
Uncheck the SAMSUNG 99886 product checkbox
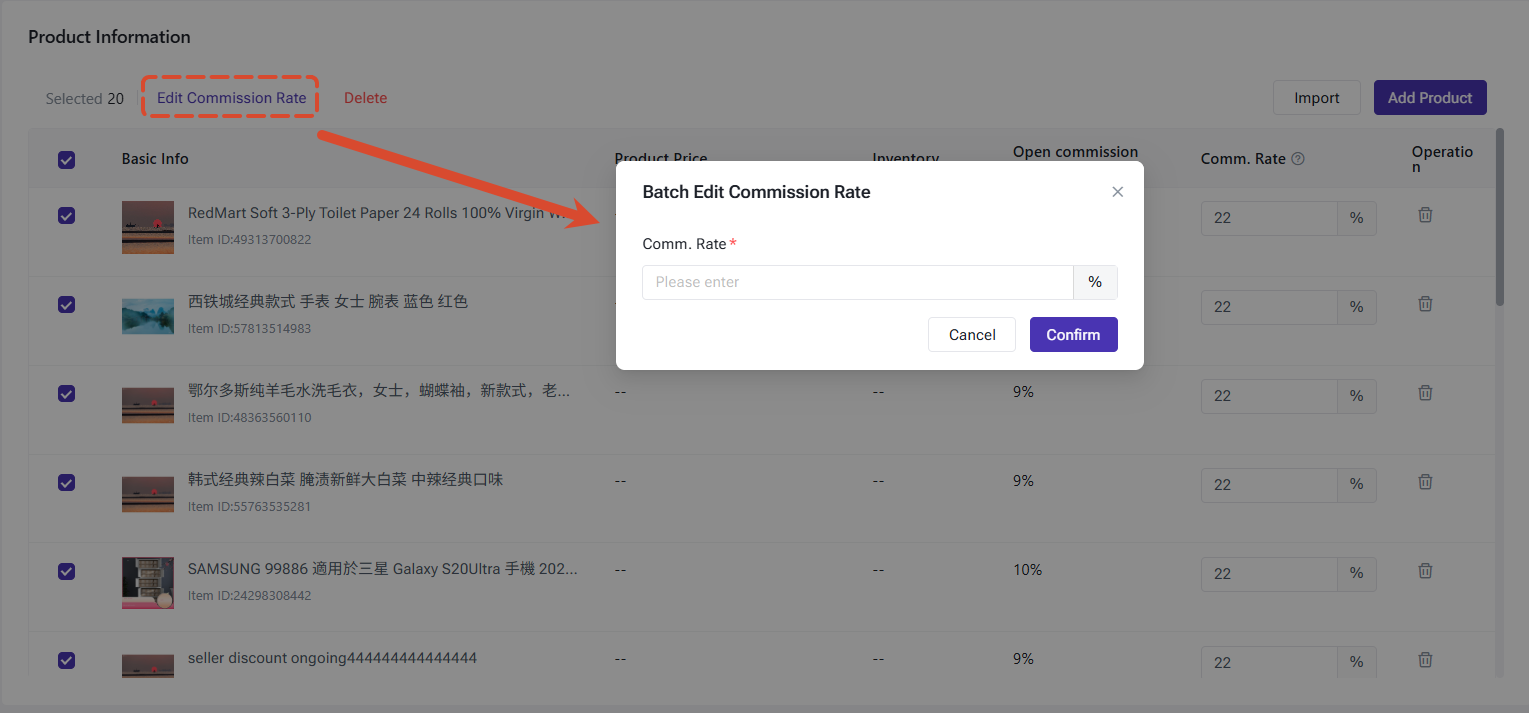tap(66, 571)
